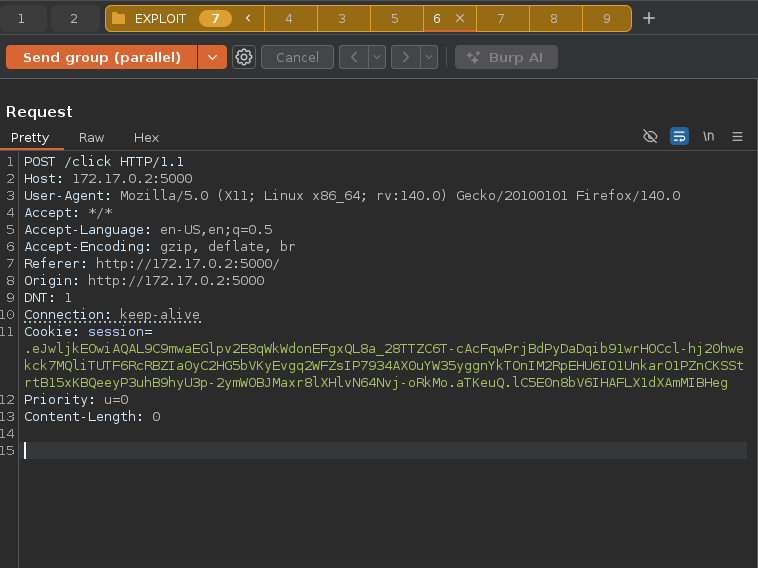Open the back history dropdown arrow

click(x=377, y=57)
